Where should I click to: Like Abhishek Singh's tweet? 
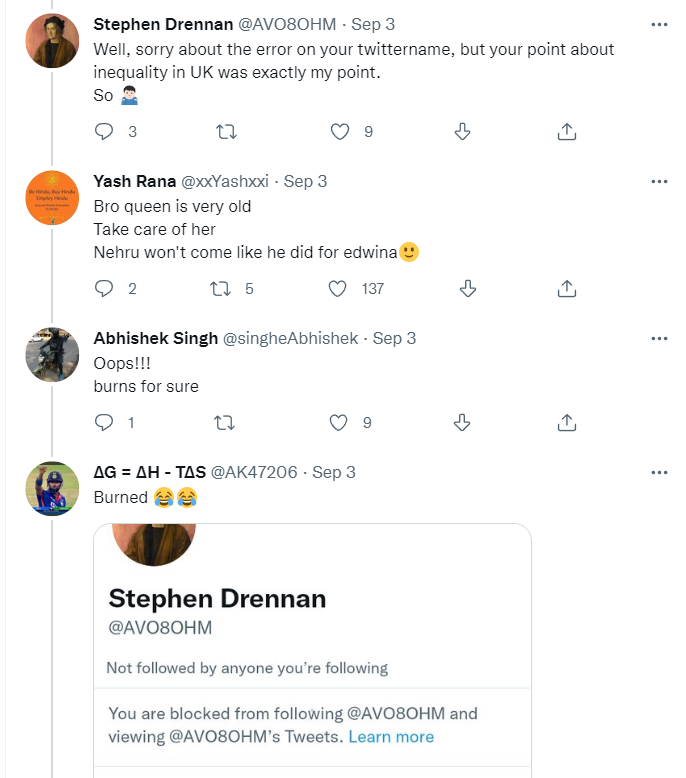coord(340,422)
